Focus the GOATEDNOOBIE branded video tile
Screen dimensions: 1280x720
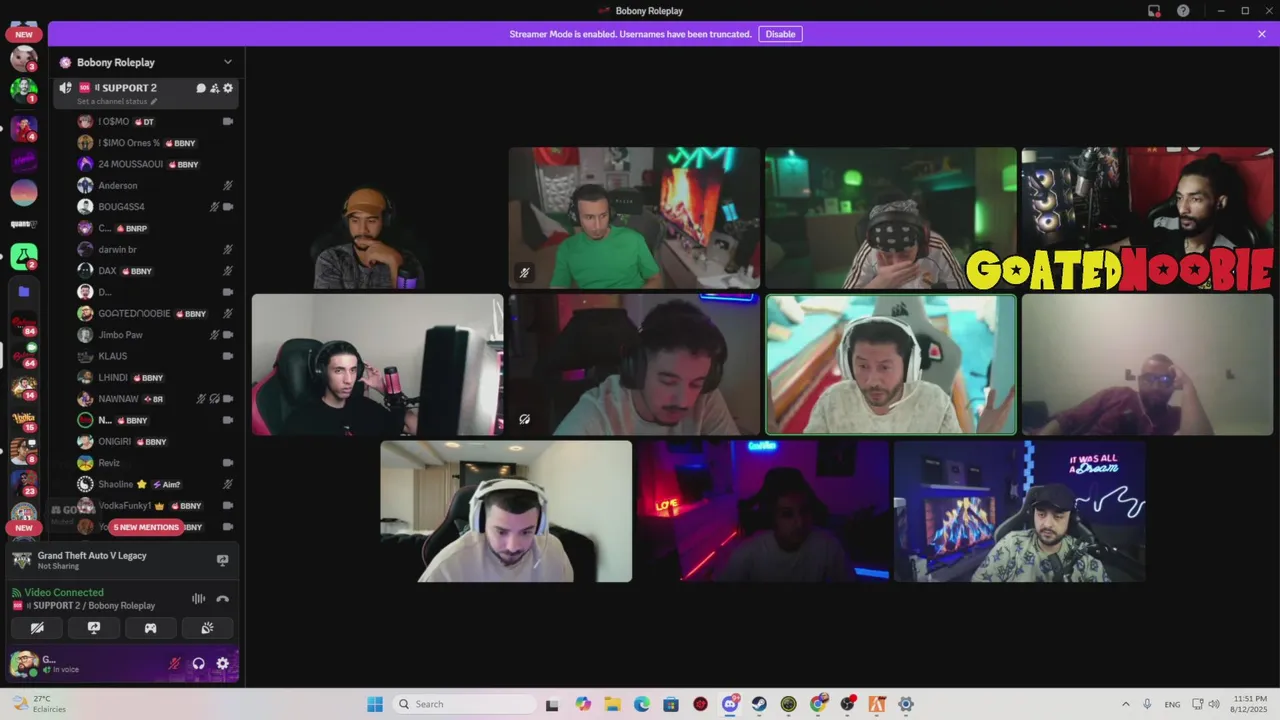pos(1147,218)
